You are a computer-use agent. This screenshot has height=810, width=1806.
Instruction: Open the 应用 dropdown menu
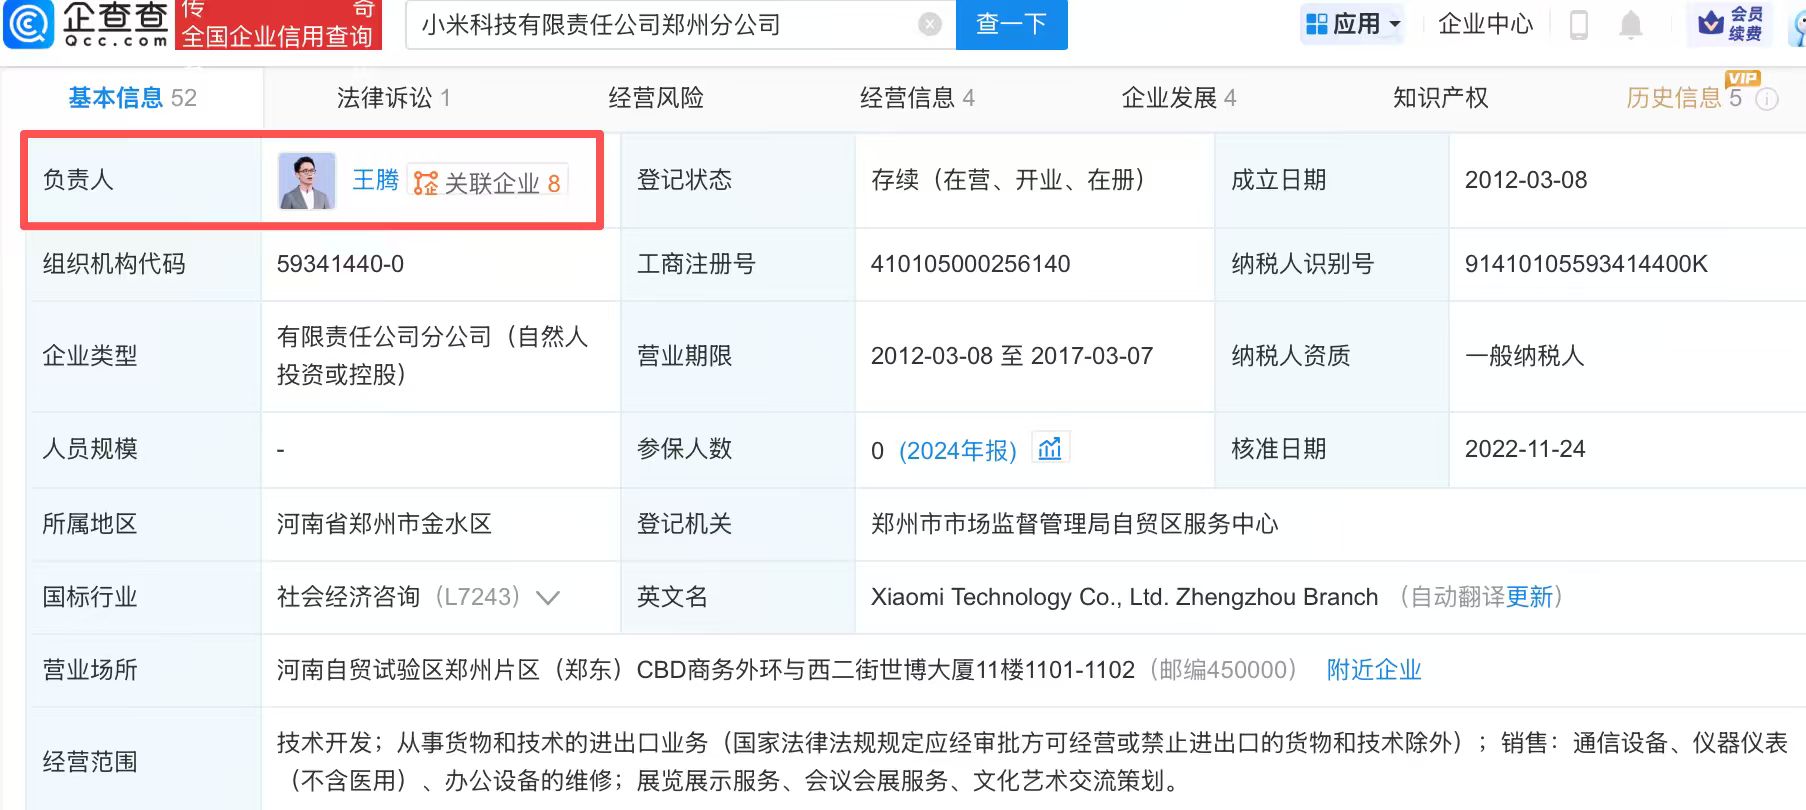(1353, 24)
